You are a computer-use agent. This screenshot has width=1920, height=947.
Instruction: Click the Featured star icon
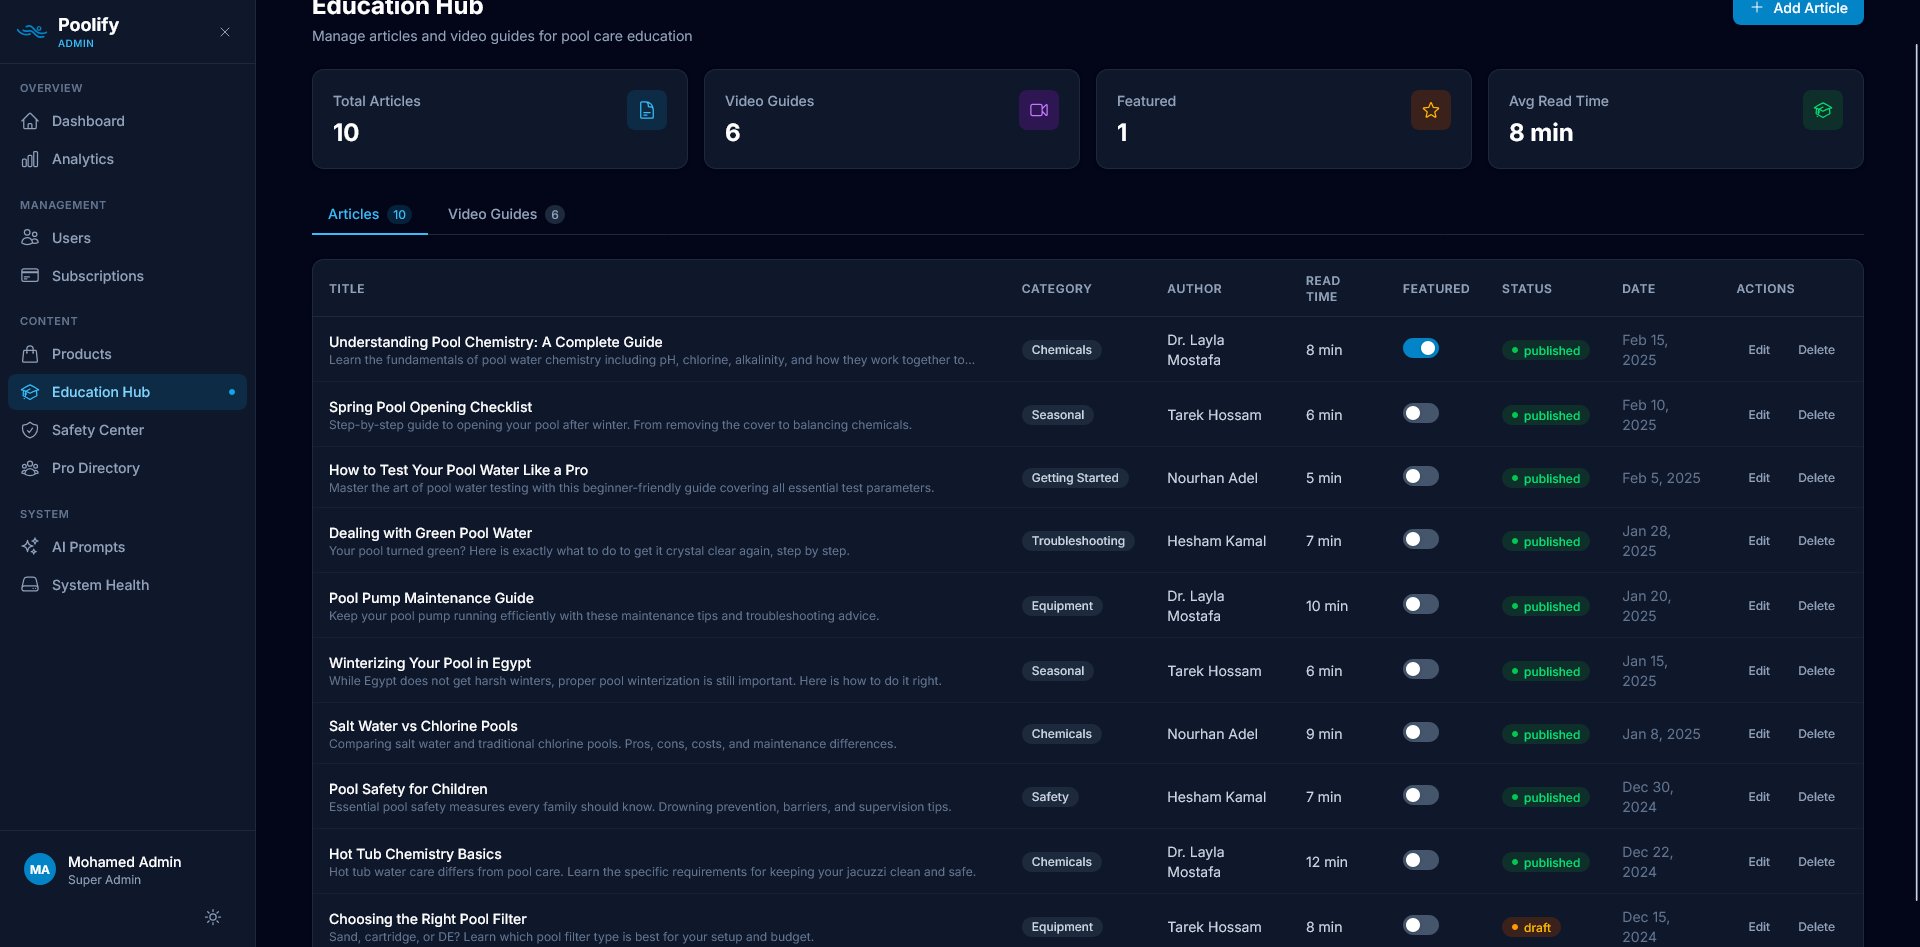tap(1431, 110)
